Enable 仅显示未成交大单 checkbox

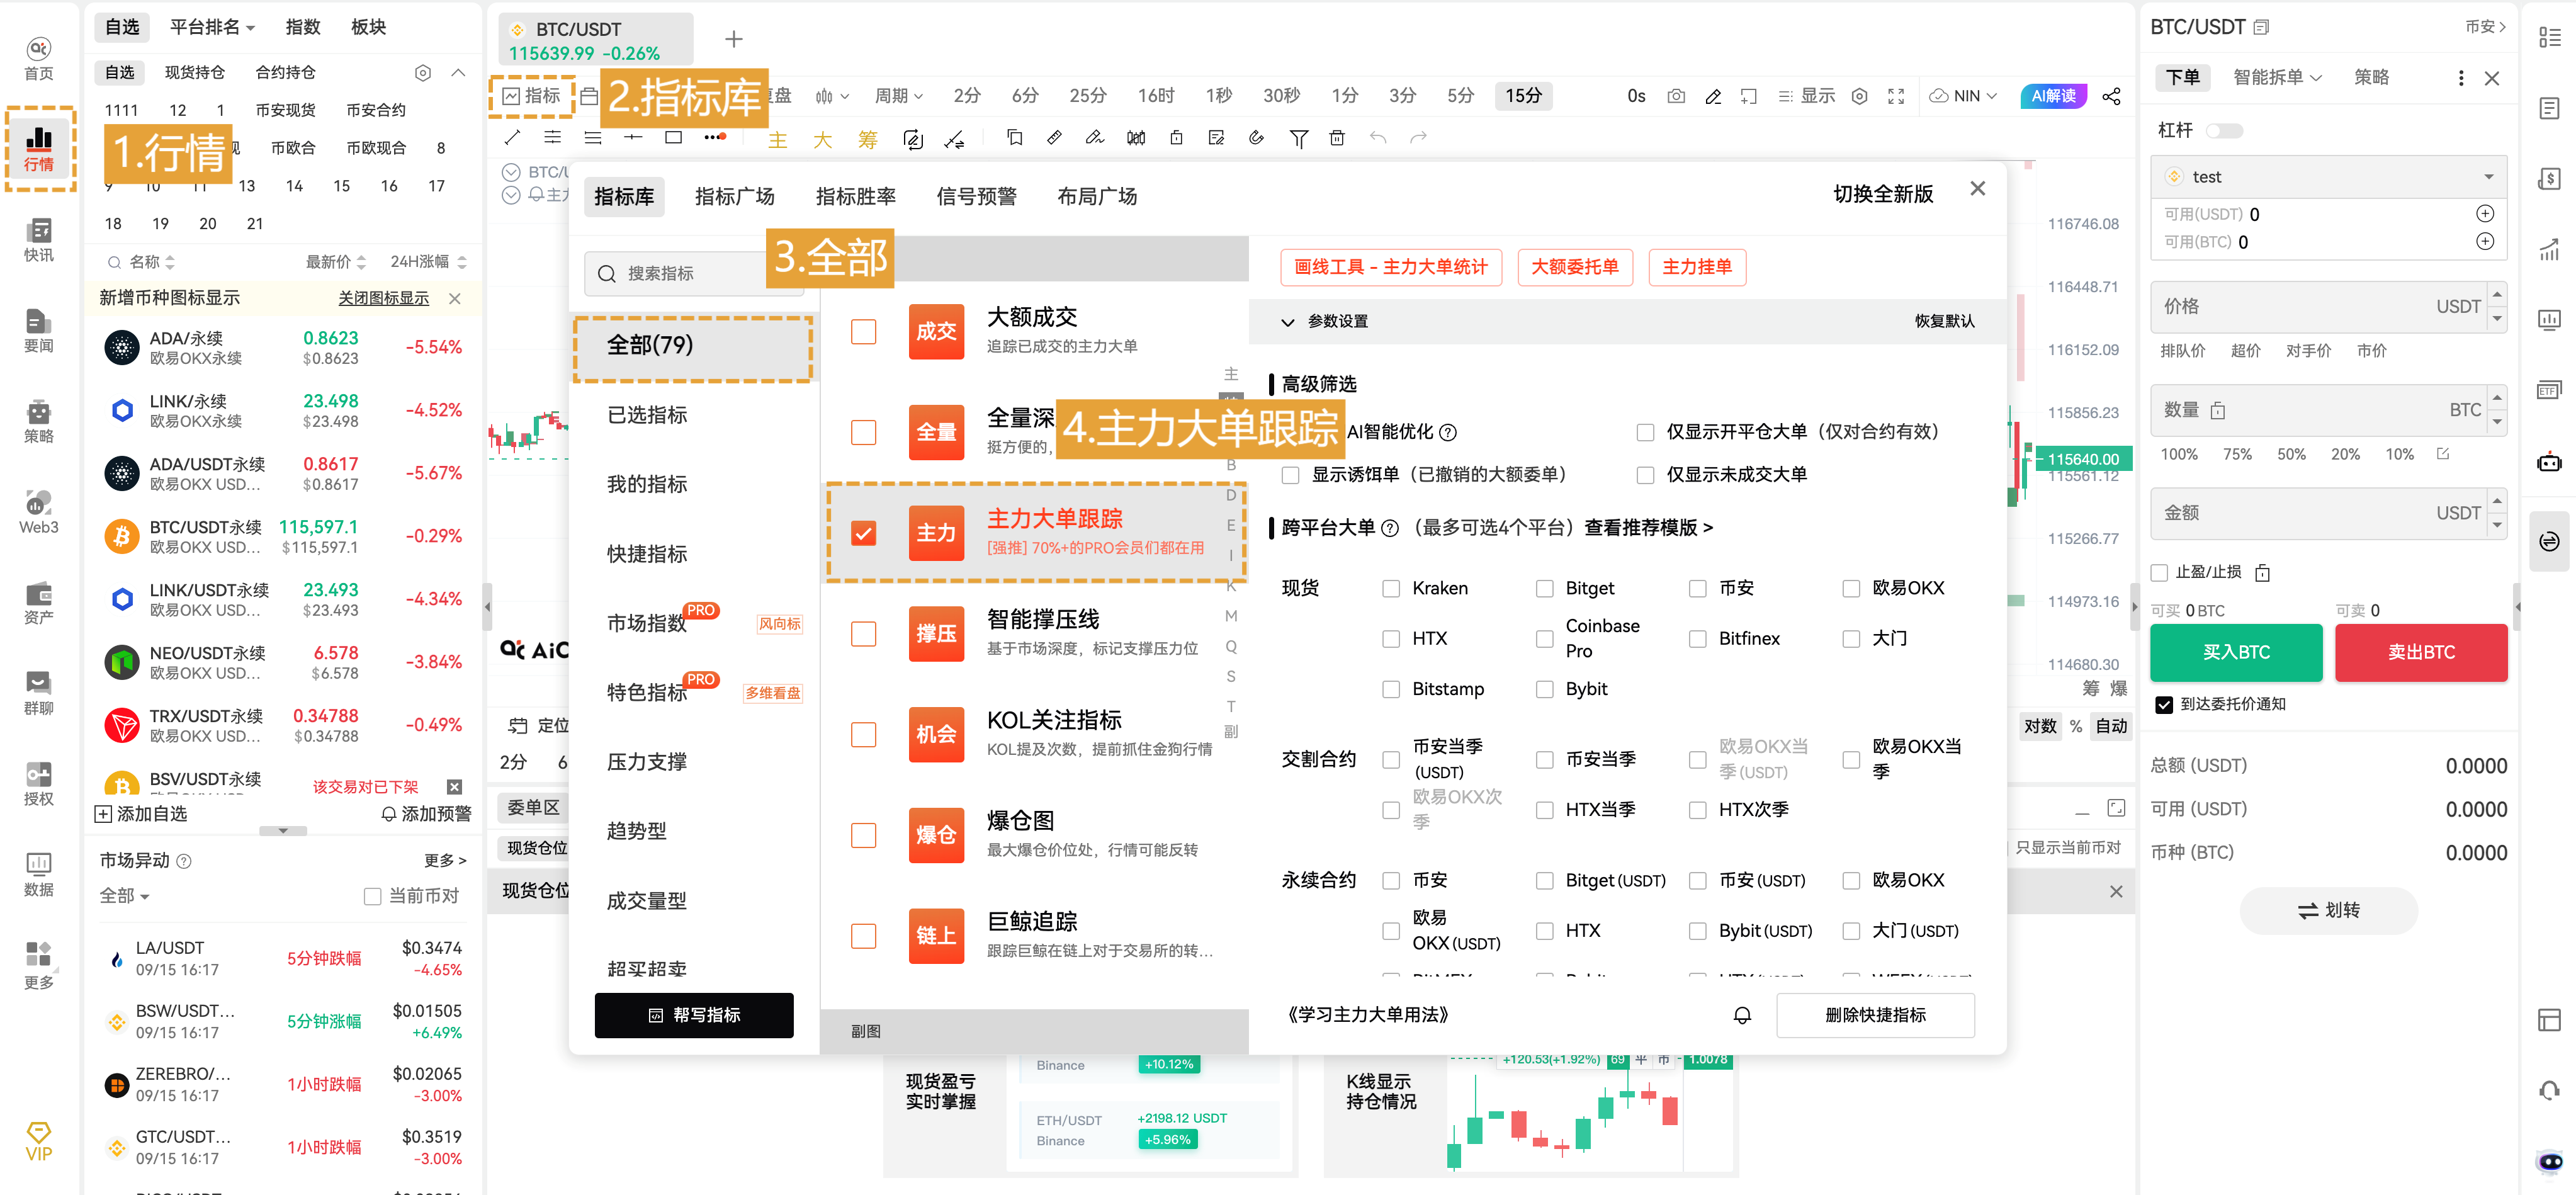[1645, 474]
